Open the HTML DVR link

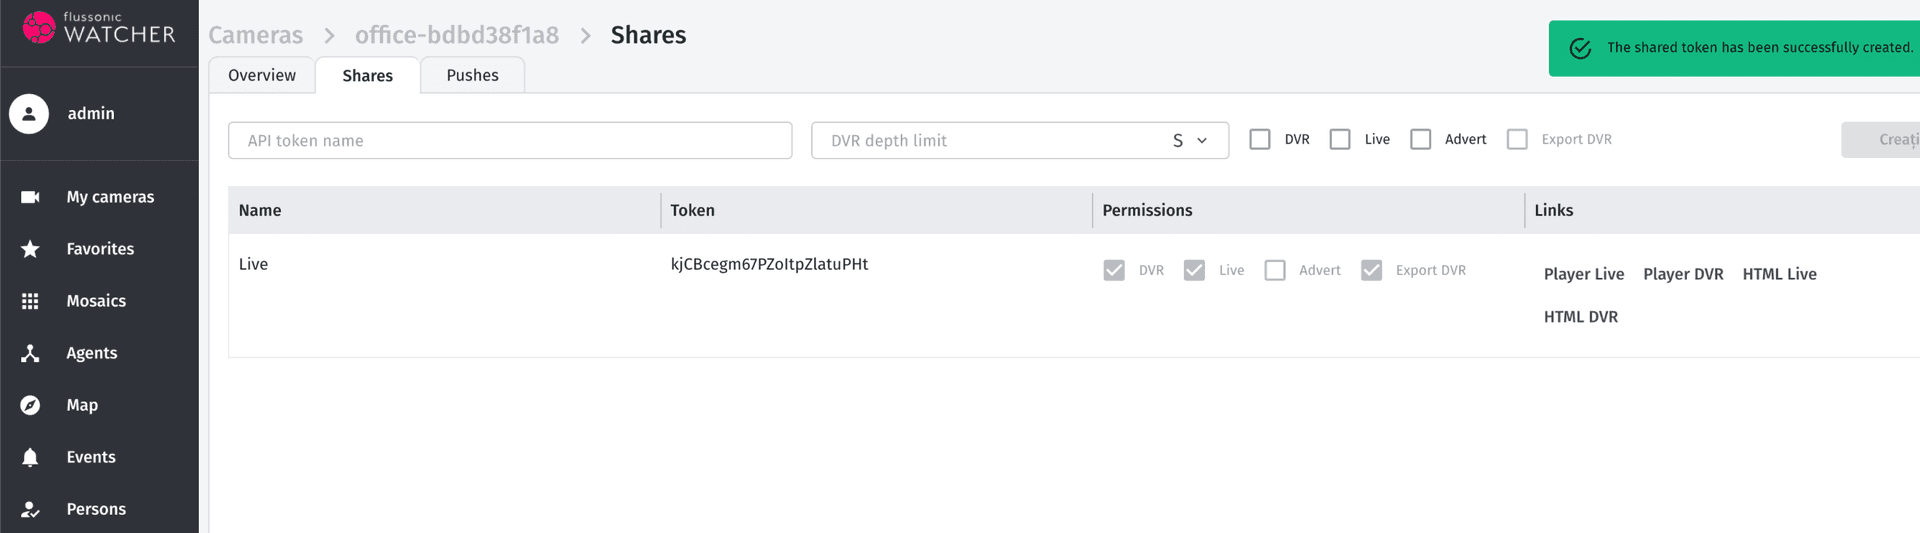(1580, 317)
